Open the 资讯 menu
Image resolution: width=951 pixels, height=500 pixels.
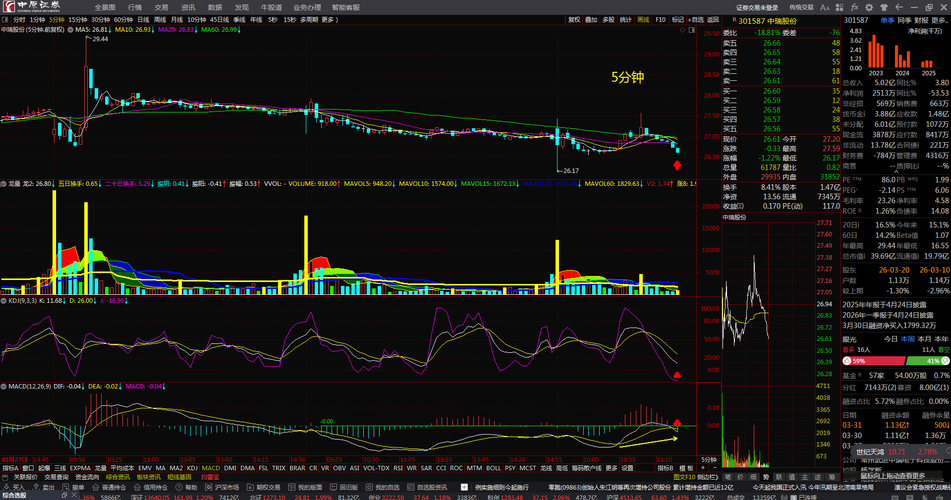188,7
